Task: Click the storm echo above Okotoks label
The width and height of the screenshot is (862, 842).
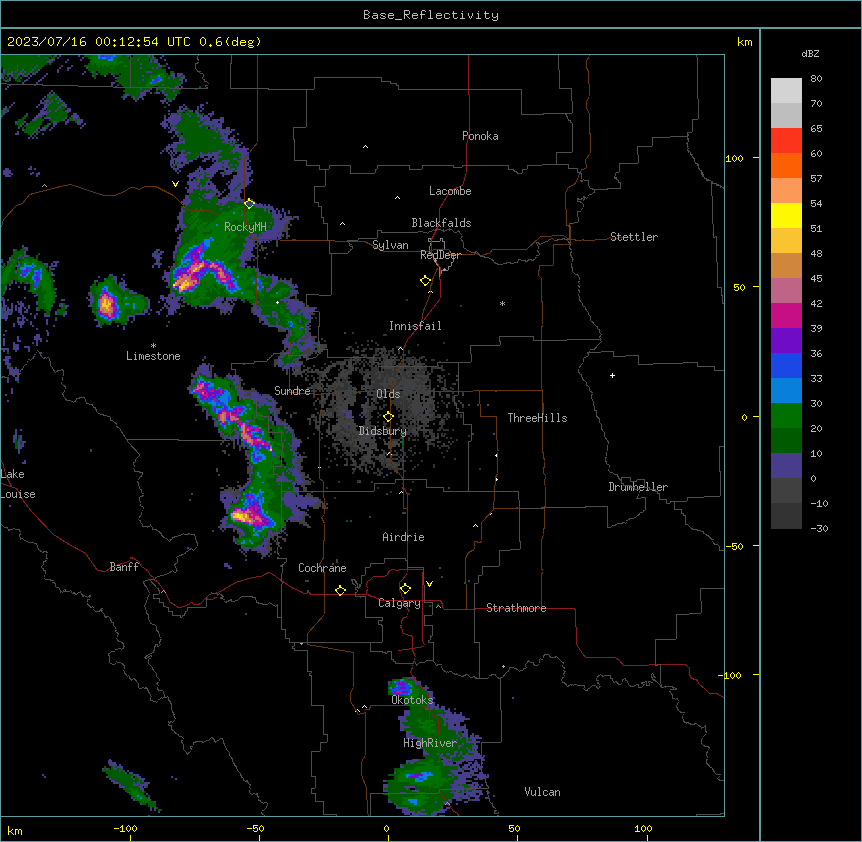Action: 401,687
